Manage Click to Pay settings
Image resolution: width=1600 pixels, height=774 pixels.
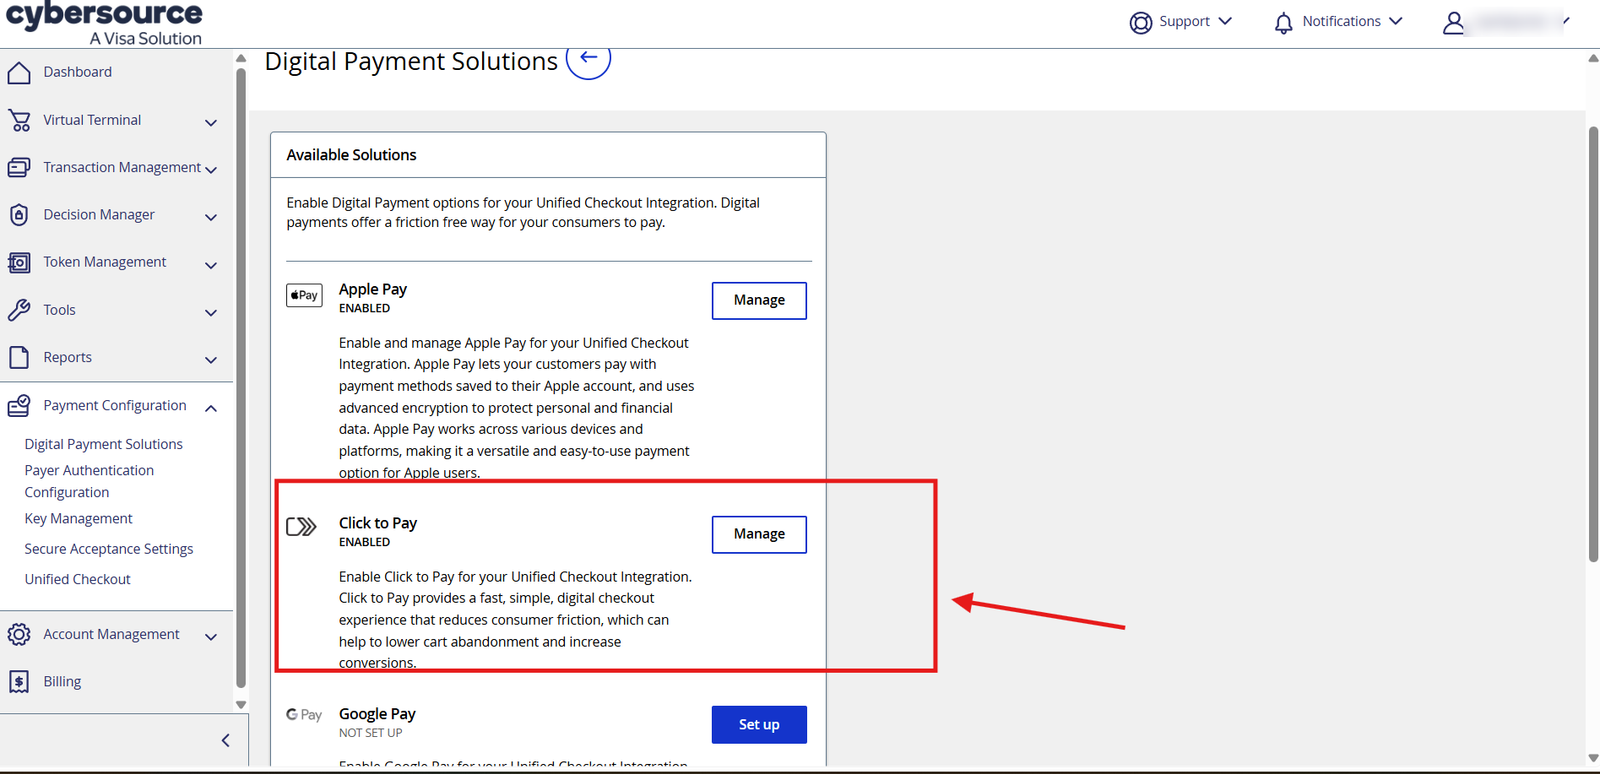(x=759, y=534)
